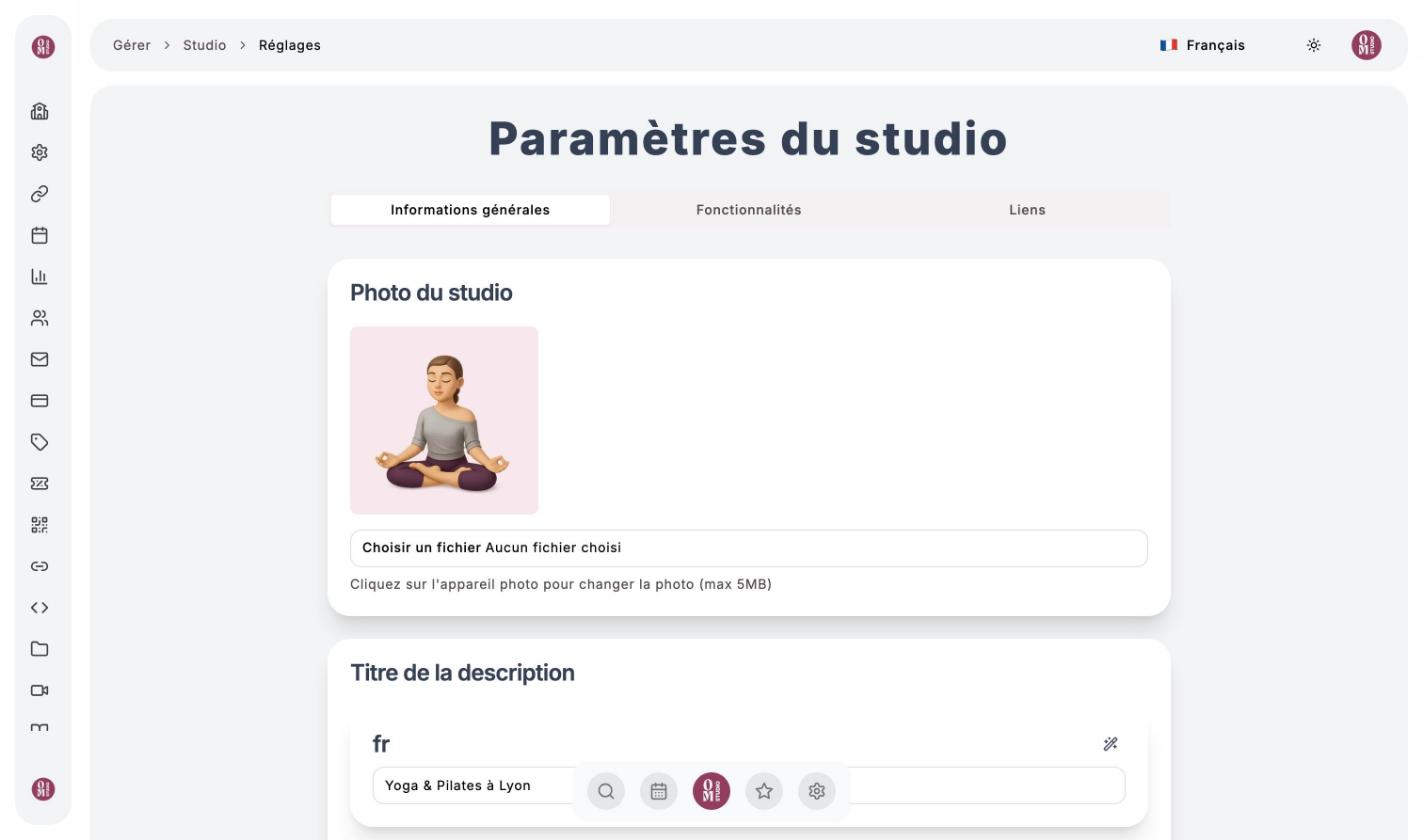This screenshot has width=1423, height=840.
Task: Open the gear settings icon in the sidebar
Action: pyautogui.click(x=40, y=152)
